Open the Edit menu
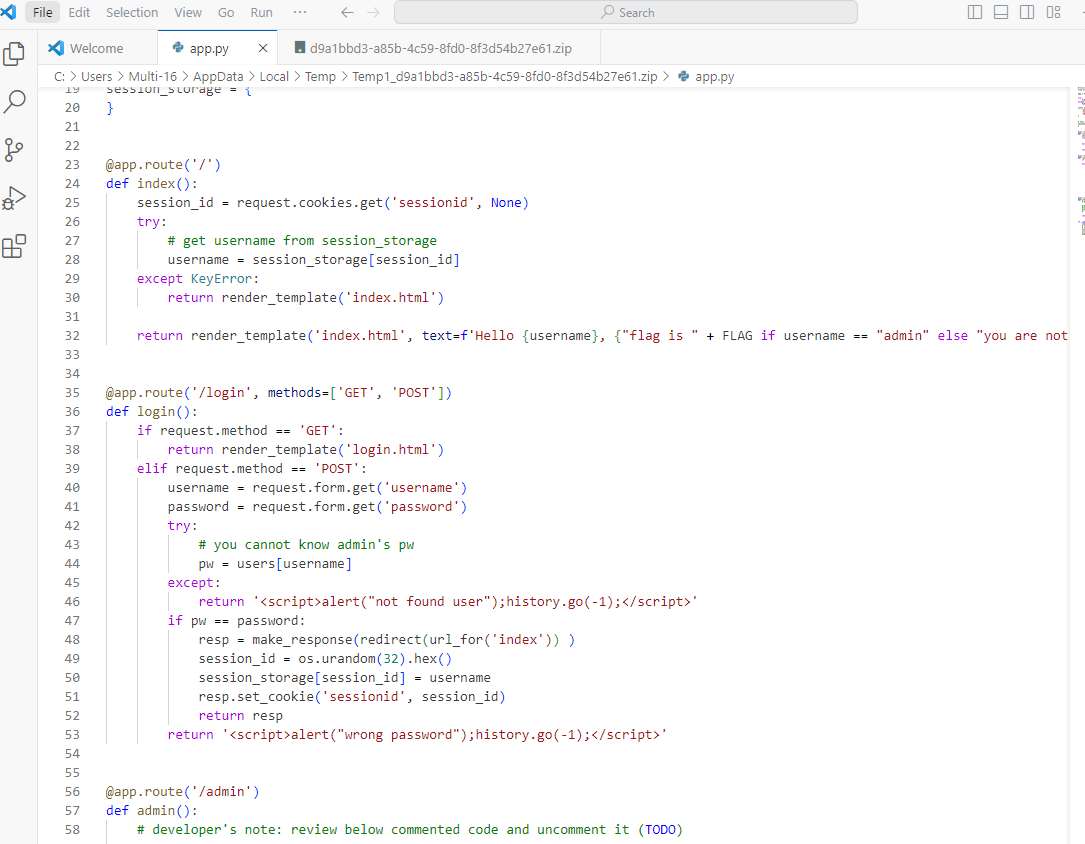This screenshot has height=844, width=1085. click(x=79, y=12)
